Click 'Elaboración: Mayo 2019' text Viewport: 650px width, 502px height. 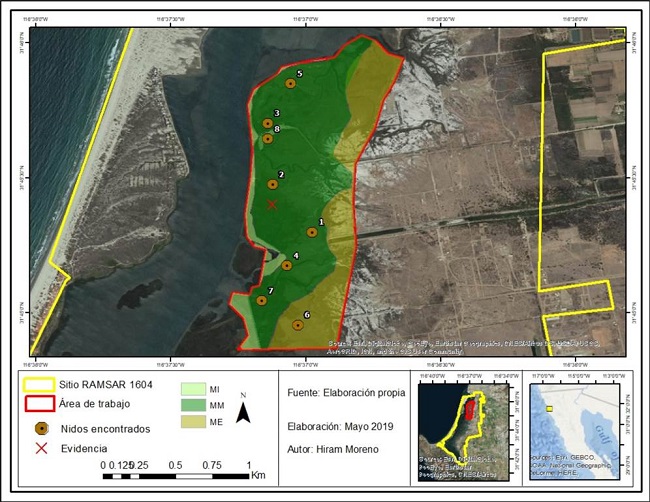[340, 426]
